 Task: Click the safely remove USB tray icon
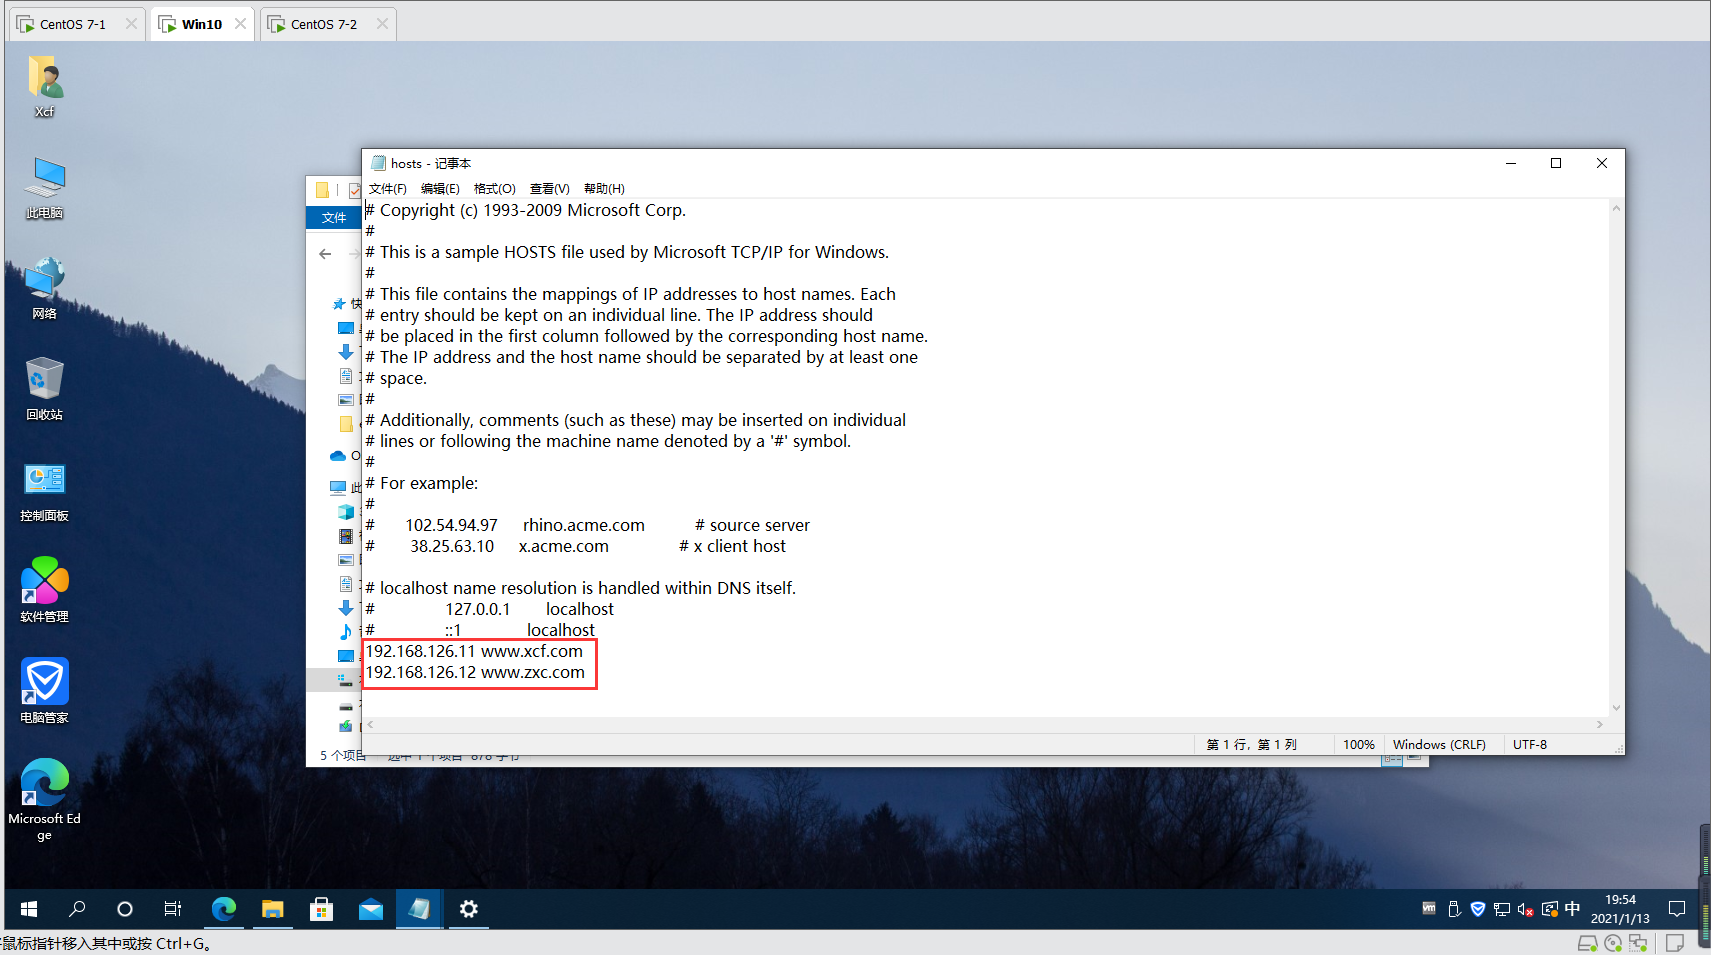(x=1454, y=909)
